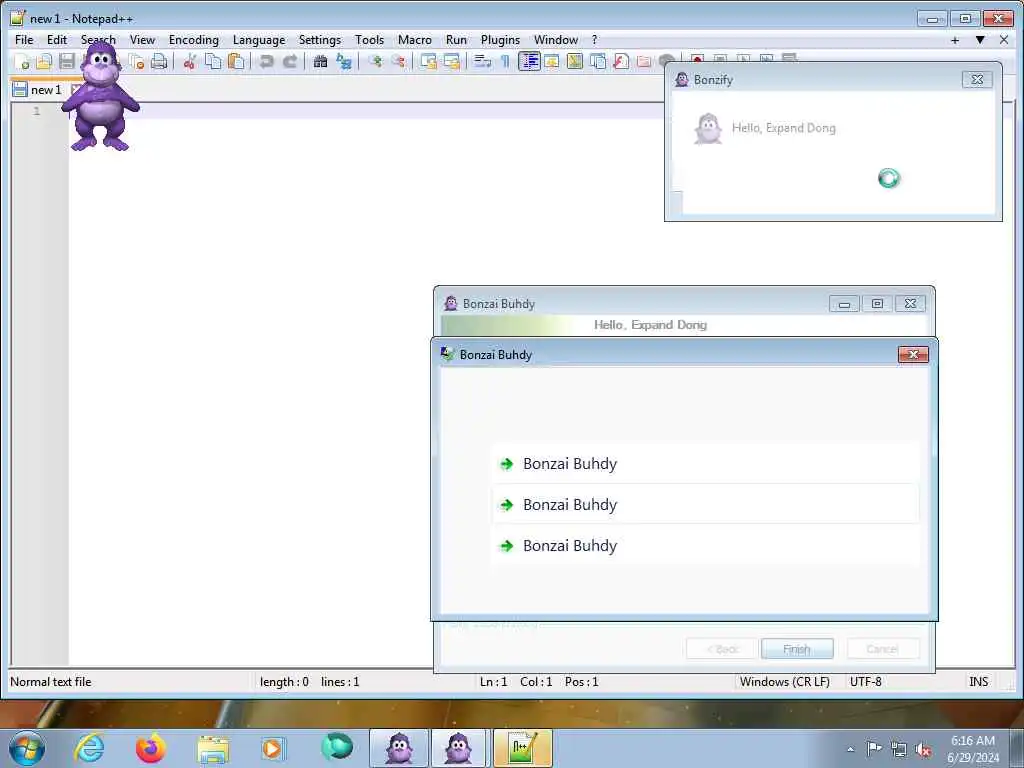Click the purple Bonzi gorilla character

[x=100, y=98]
